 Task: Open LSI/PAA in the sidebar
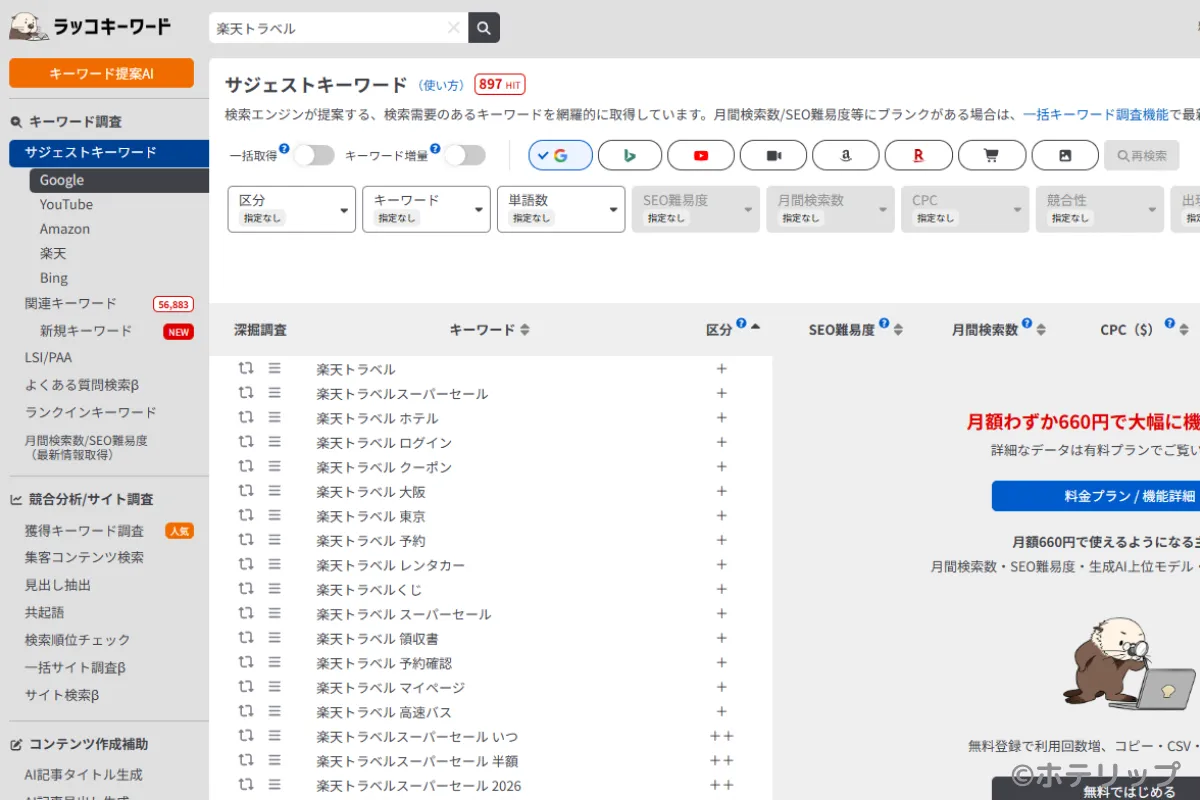coord(48,357)
